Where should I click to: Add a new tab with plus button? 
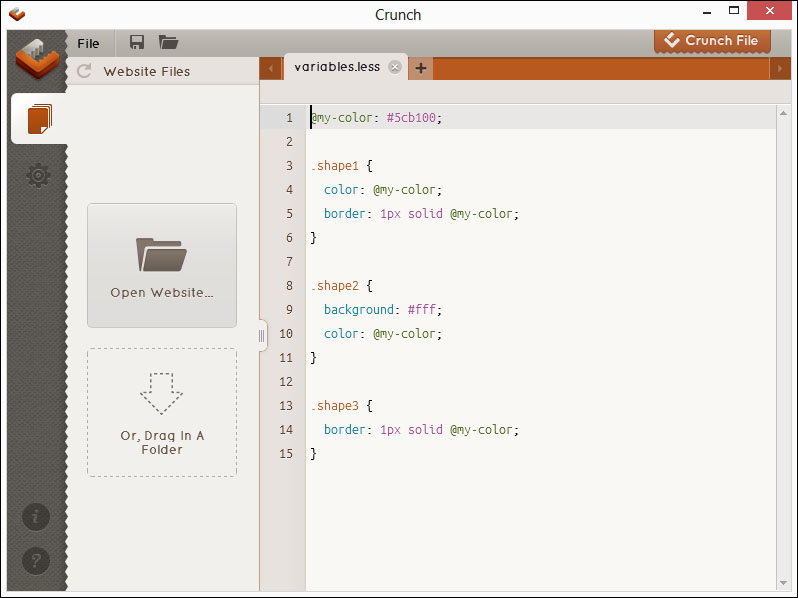click(421, 68)
